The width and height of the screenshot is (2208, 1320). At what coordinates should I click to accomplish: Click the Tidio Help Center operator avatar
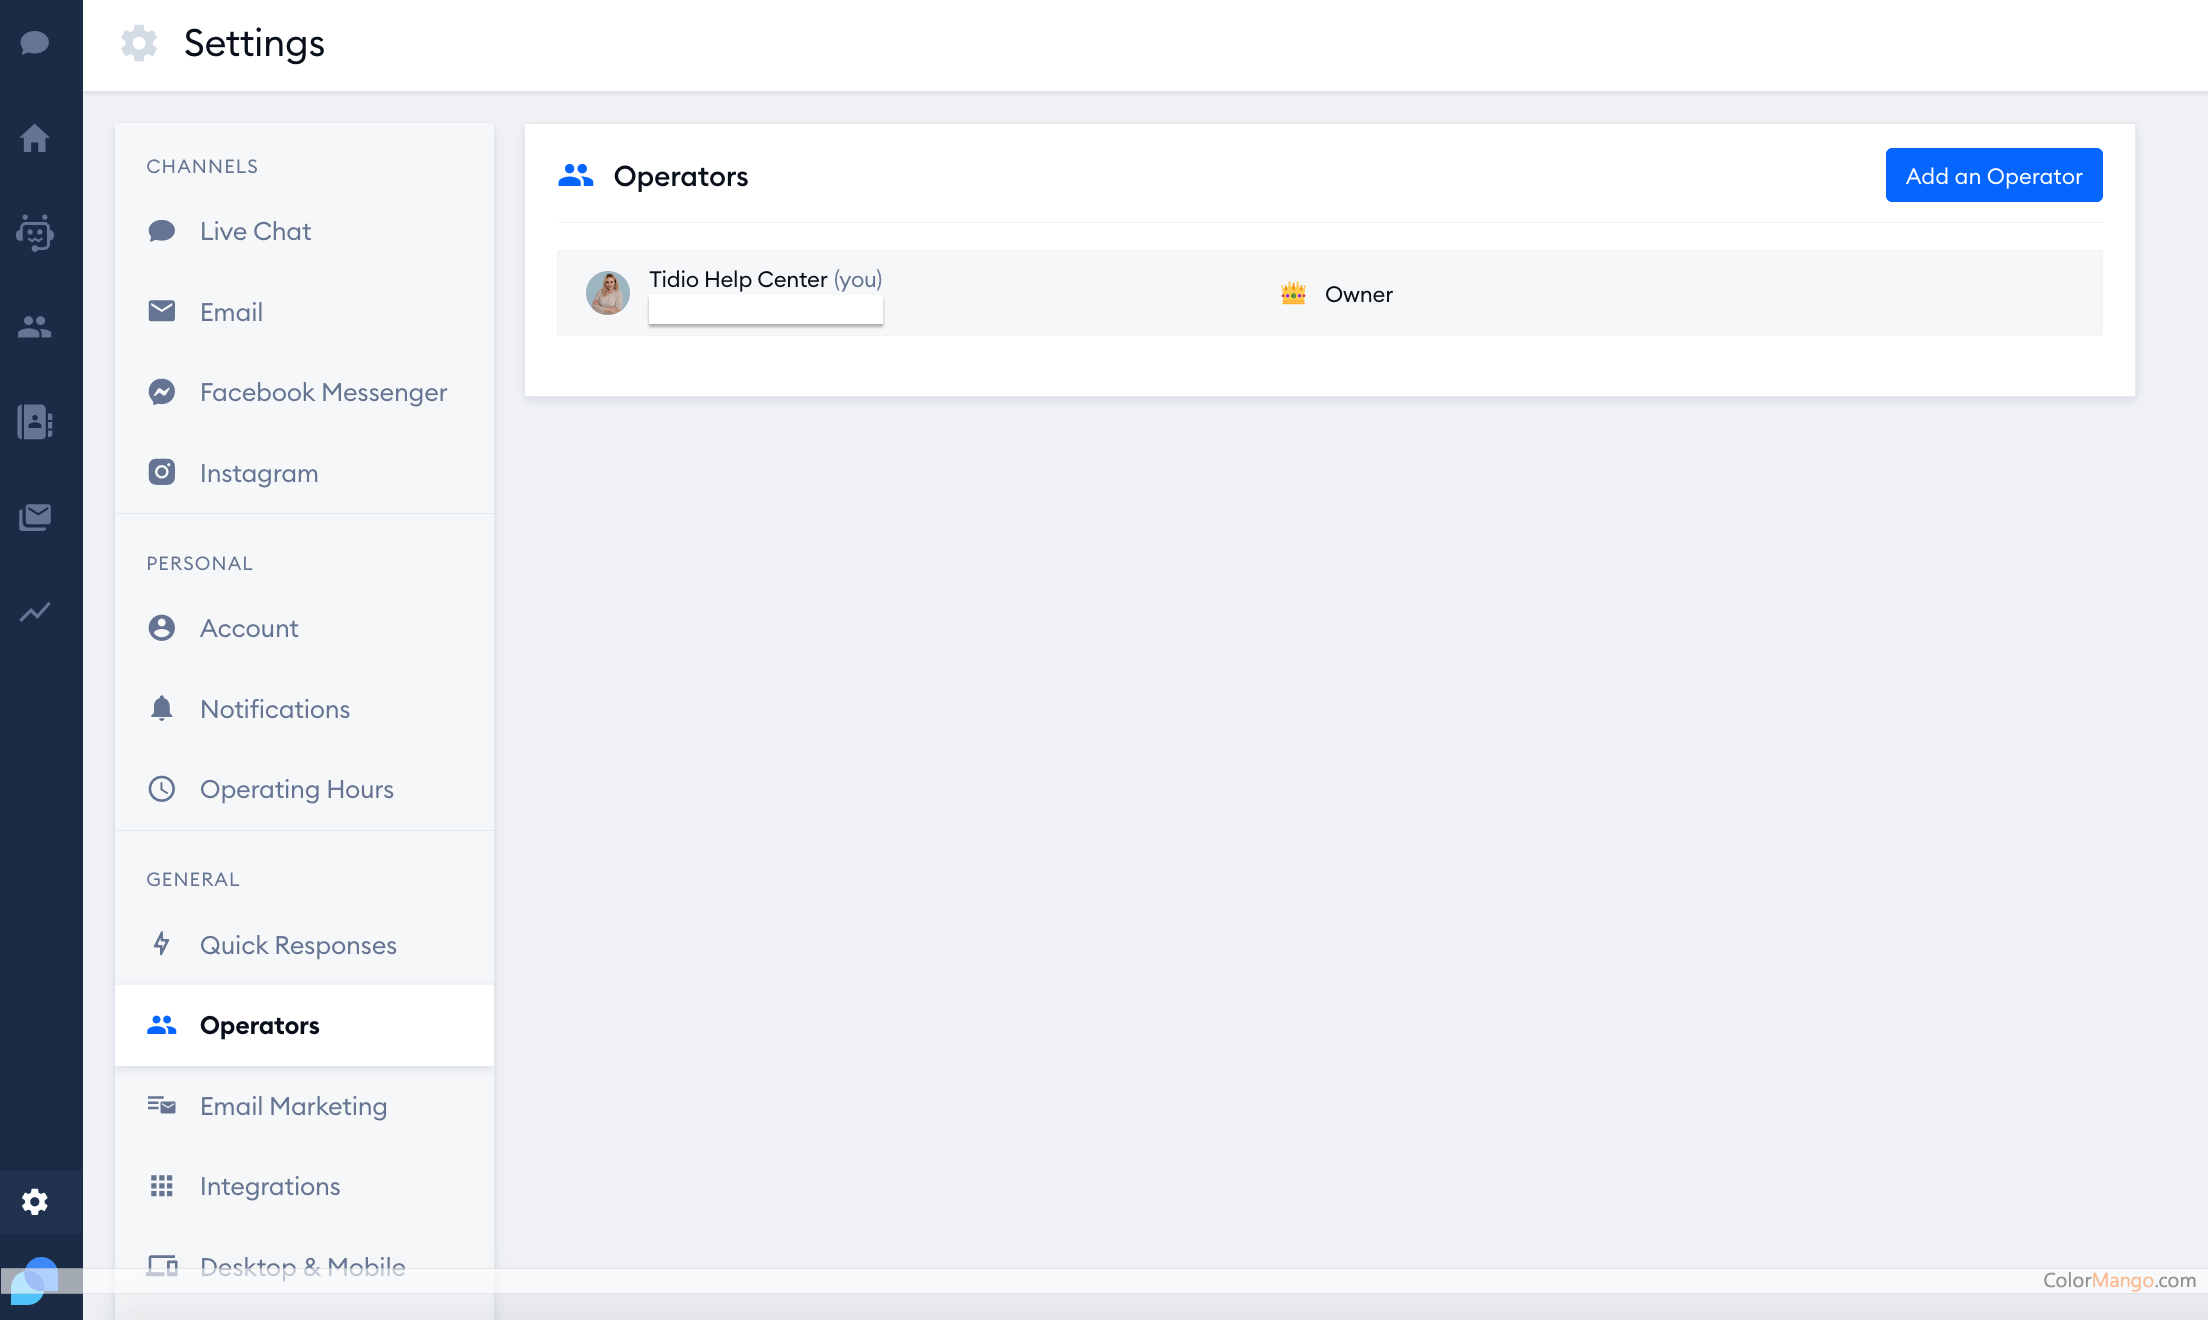tap(607, 293)
